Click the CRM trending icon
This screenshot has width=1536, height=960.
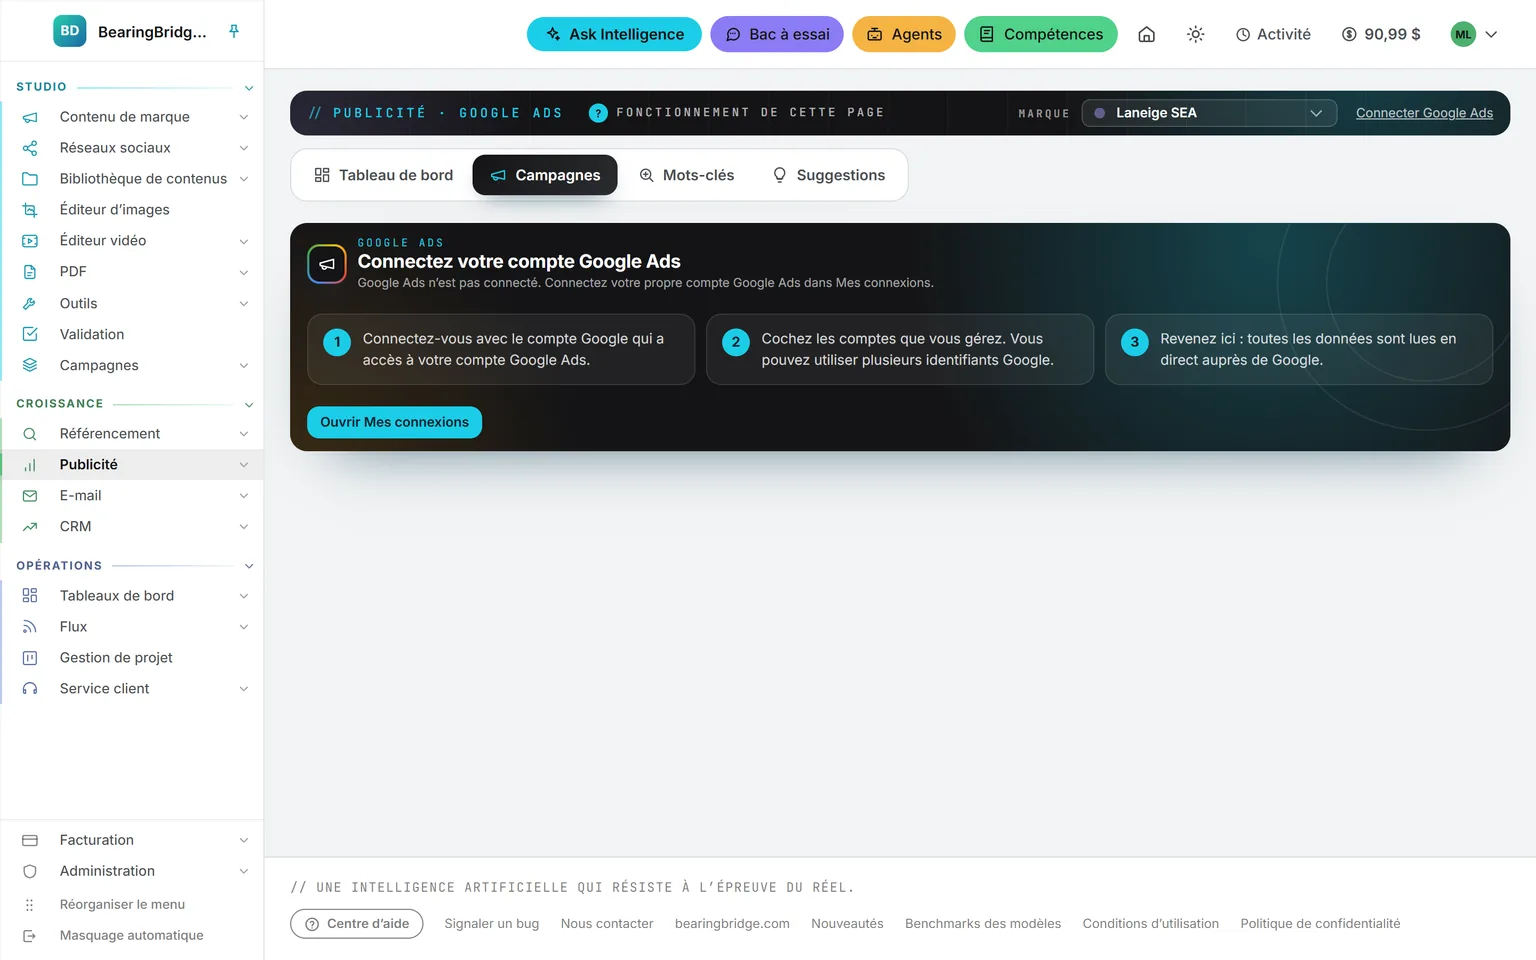coord(30,527)
